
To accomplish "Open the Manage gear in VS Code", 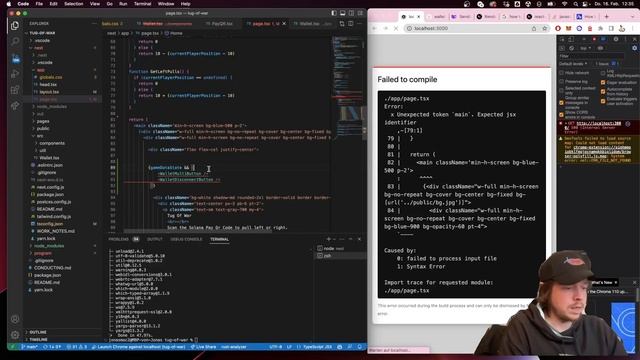I will pyautogui.click(x=15, y=335).
